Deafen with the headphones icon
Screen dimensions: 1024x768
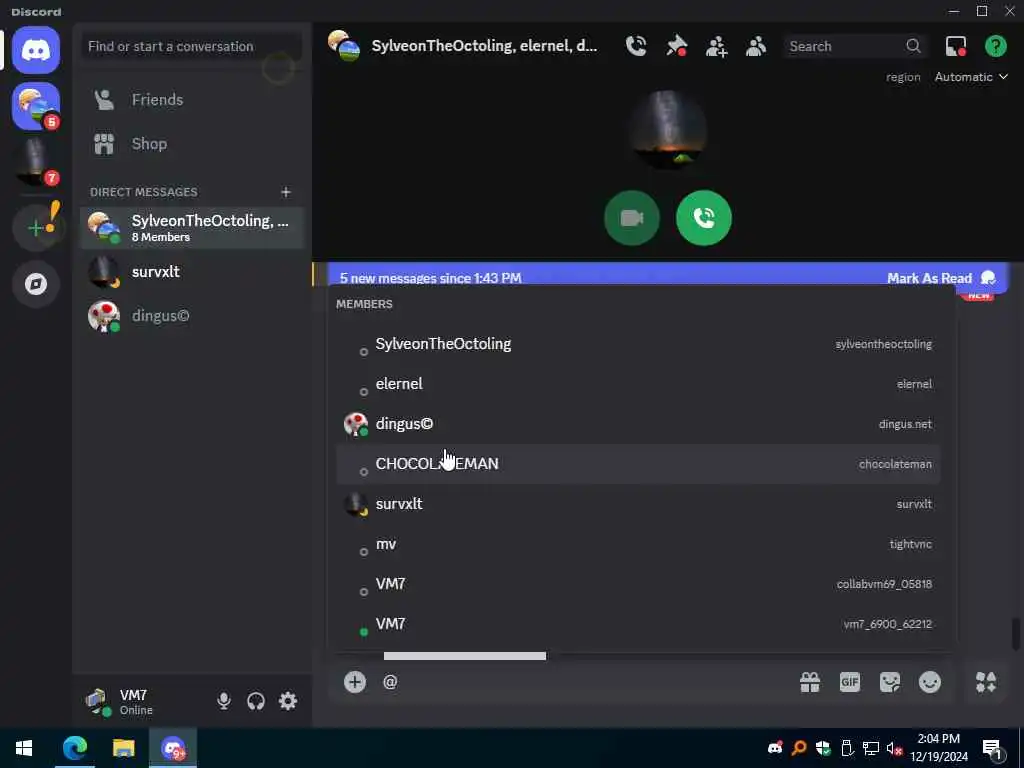tap(256, 701)
